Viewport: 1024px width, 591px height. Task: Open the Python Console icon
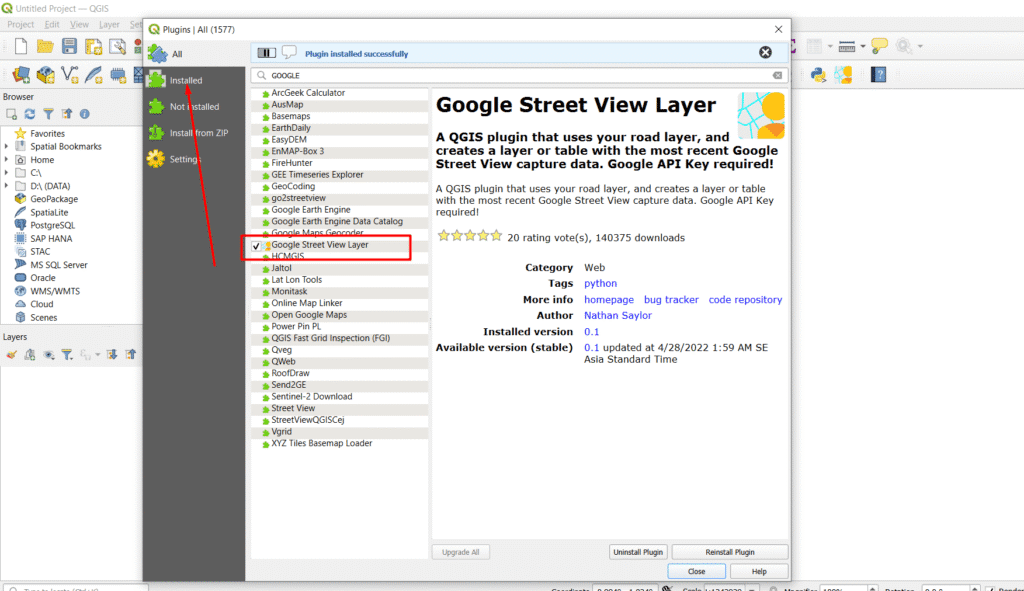click(x=818, y=75)
